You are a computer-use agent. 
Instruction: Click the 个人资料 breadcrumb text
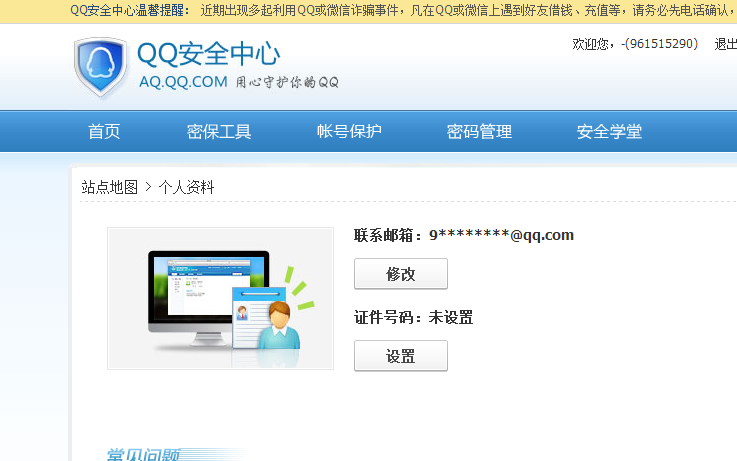click(187, 187)
